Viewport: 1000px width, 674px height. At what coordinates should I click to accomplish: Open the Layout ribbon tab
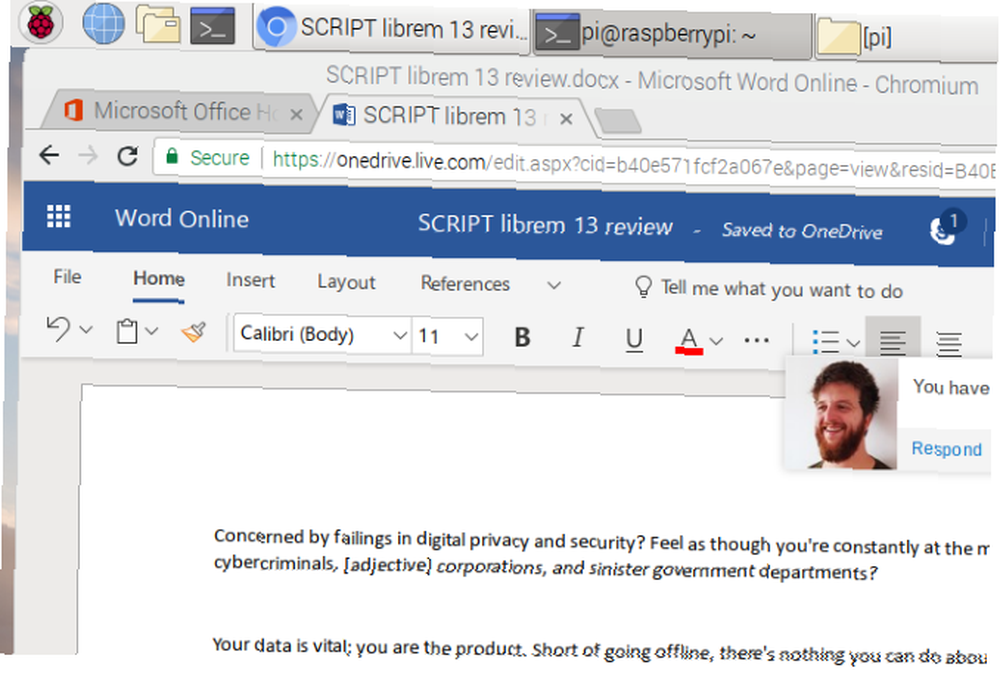click(346, 282)
